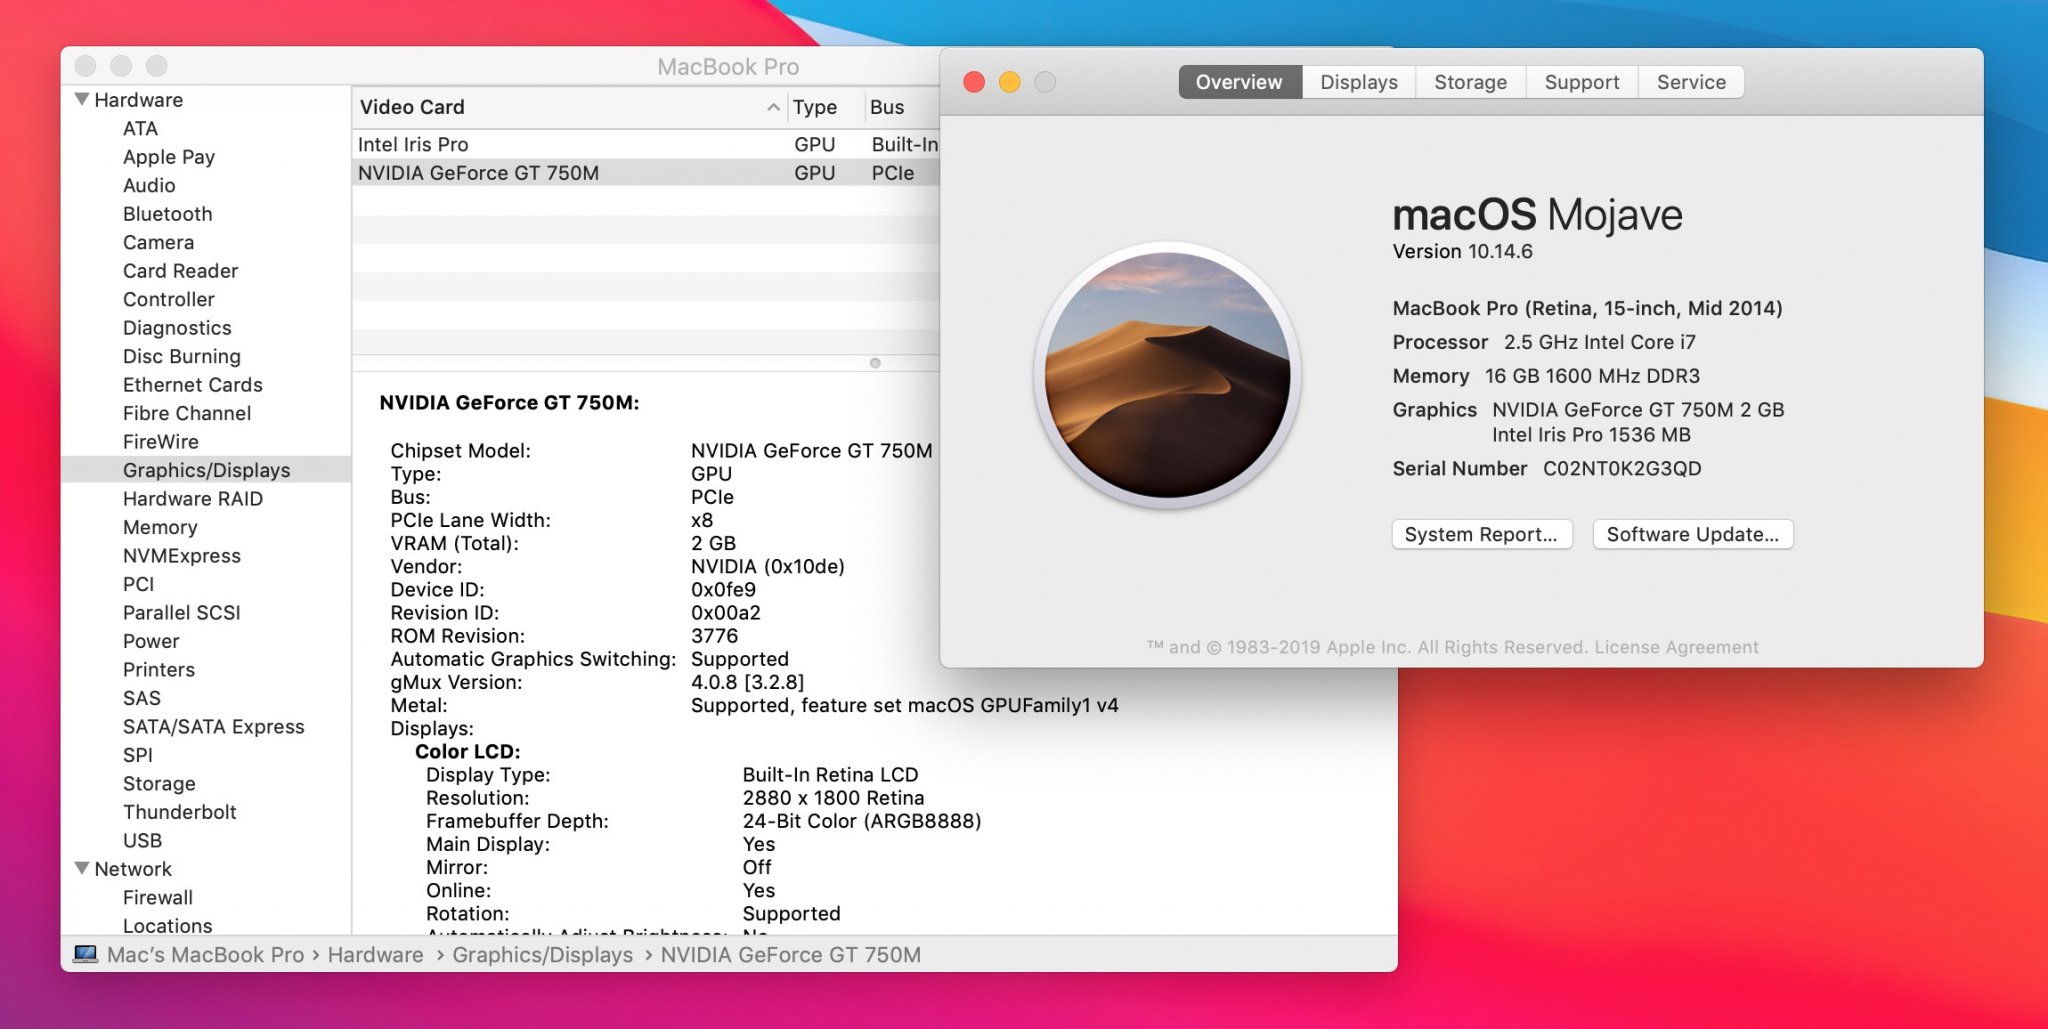Select Fibre Channel in the sidebar
This screenshot has width=2048, height=1029.
pos(186,413)
